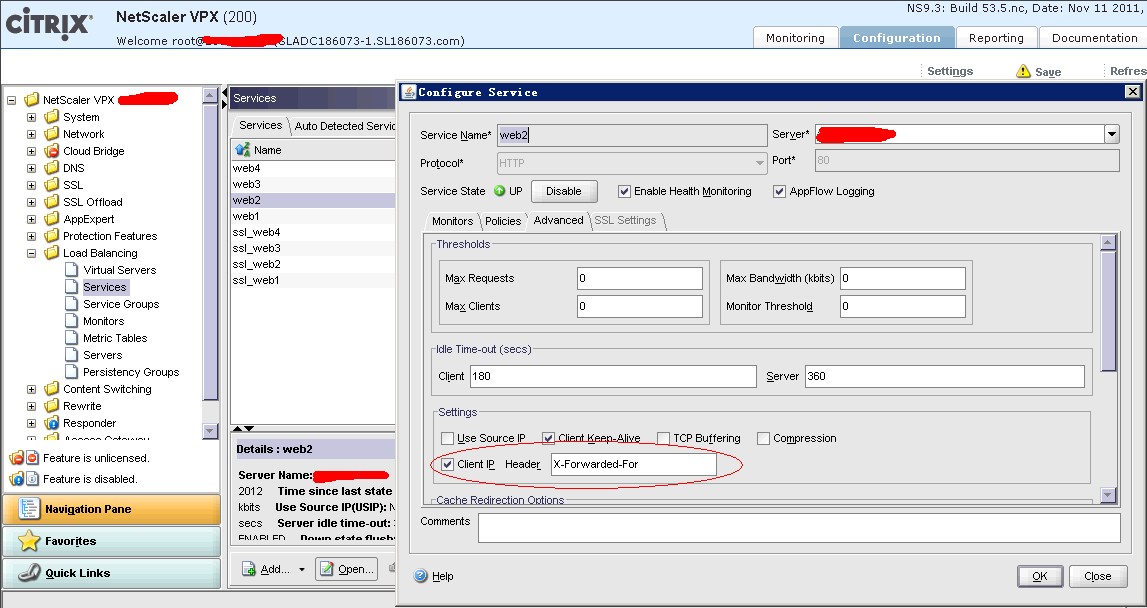
Task: Click the Open... button
Action: pos(347,569)
